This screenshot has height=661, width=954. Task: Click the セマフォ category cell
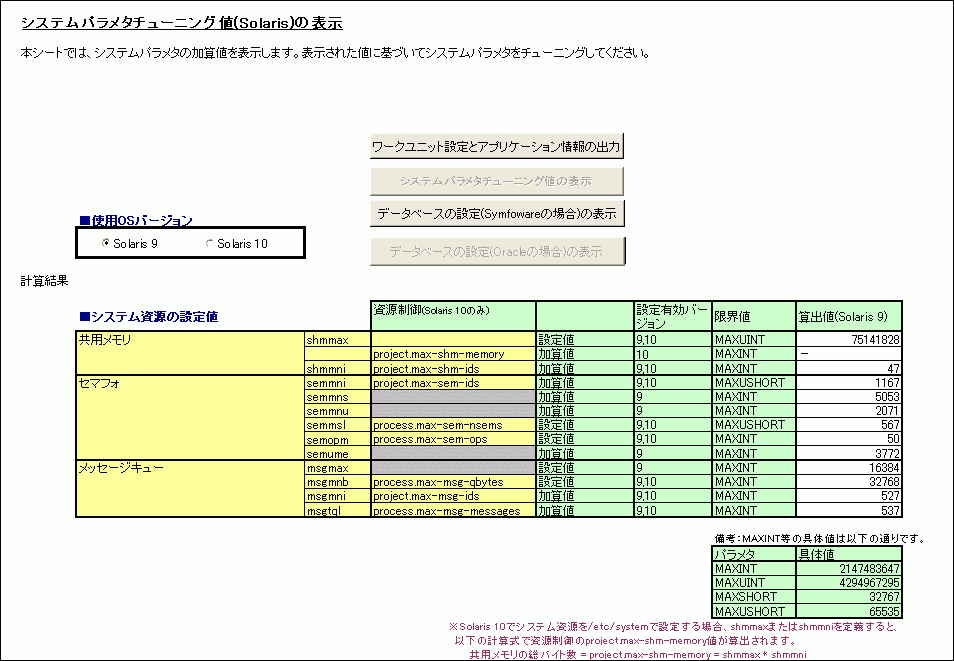click(x=190, y=383)
